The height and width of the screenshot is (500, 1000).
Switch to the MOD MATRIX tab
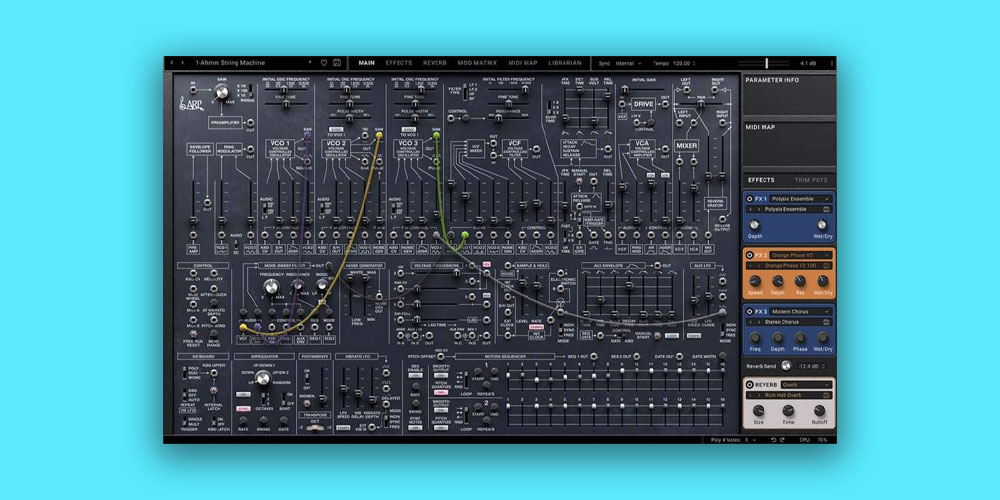coord(474,63)
